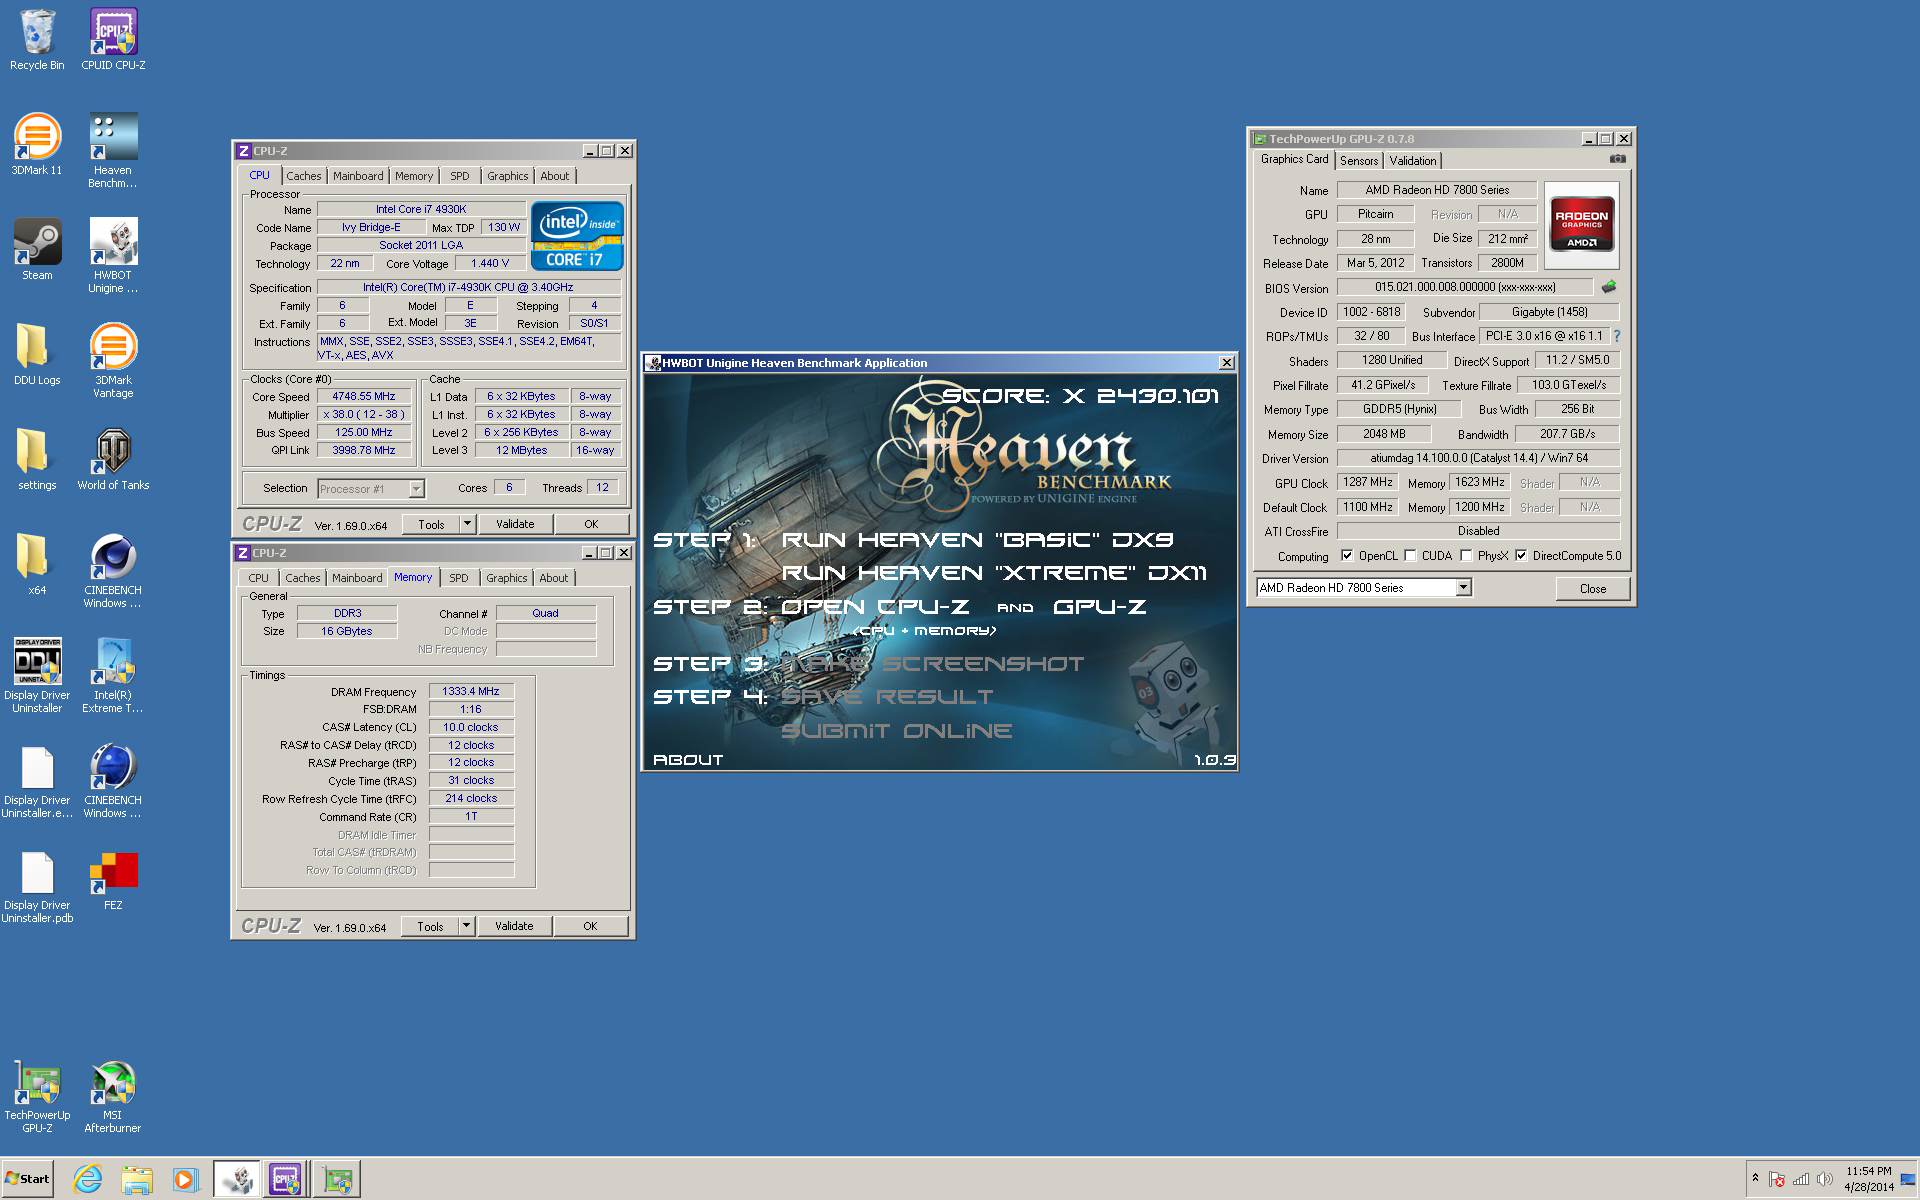Click Tools button in upper CPU-Z
The width and height of the screenshot is (1920, 1200).
pyautogui.click(x=431, y=524)
